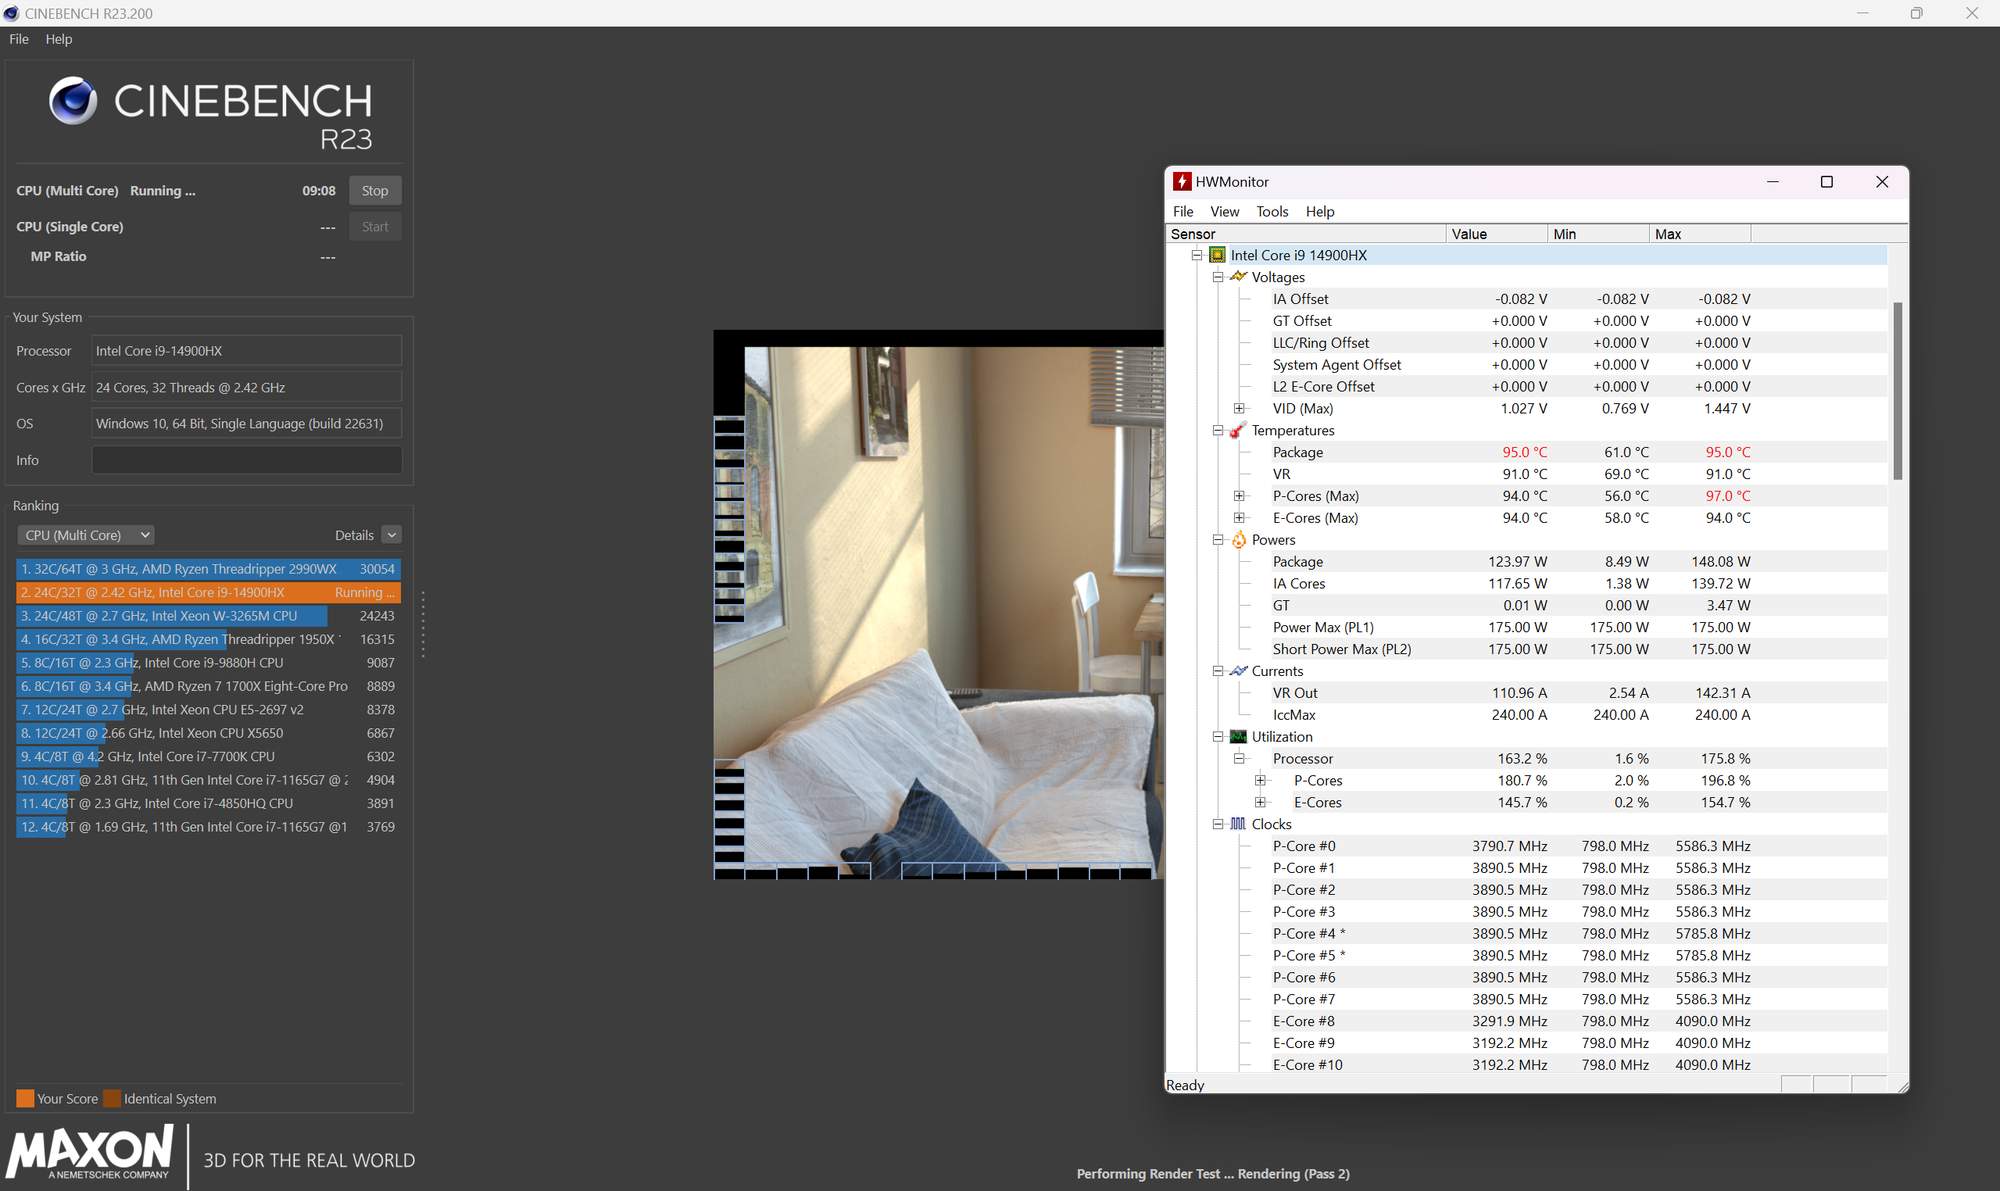Select the Short Power Max (PL2) row
The height and width of the screenshot is (1191, 2000).
pos(1526,649)
